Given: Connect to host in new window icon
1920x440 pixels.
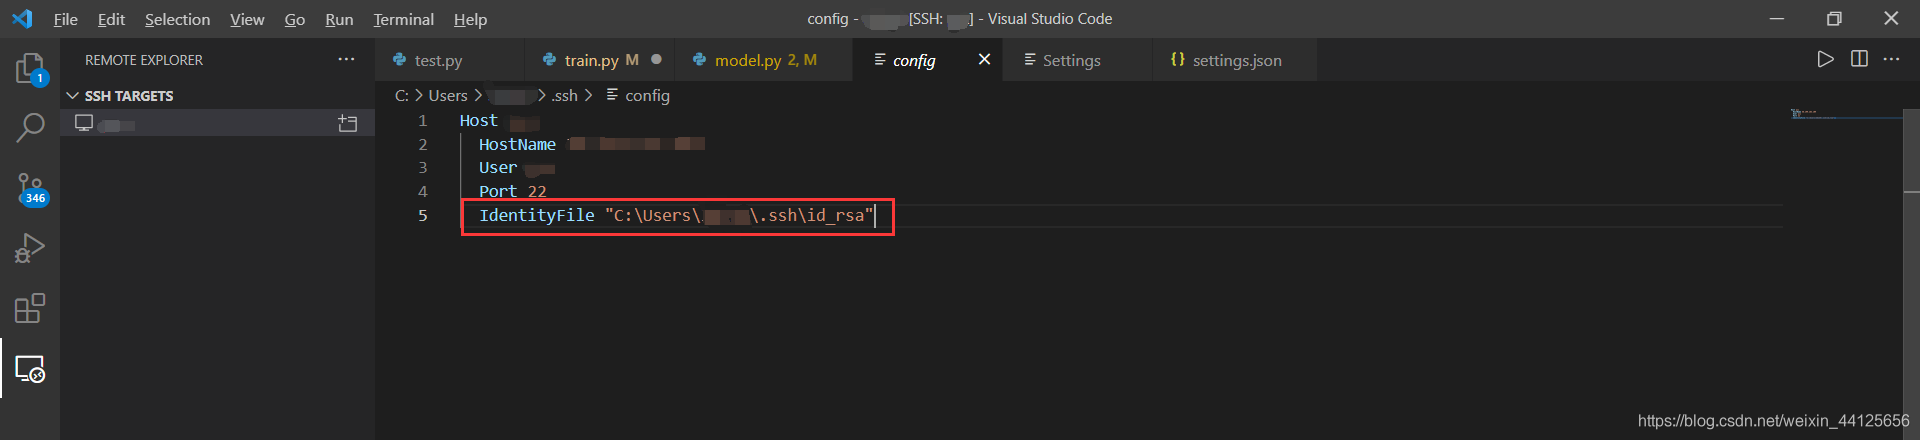Looking at the screenshot, I should [347, 123].
